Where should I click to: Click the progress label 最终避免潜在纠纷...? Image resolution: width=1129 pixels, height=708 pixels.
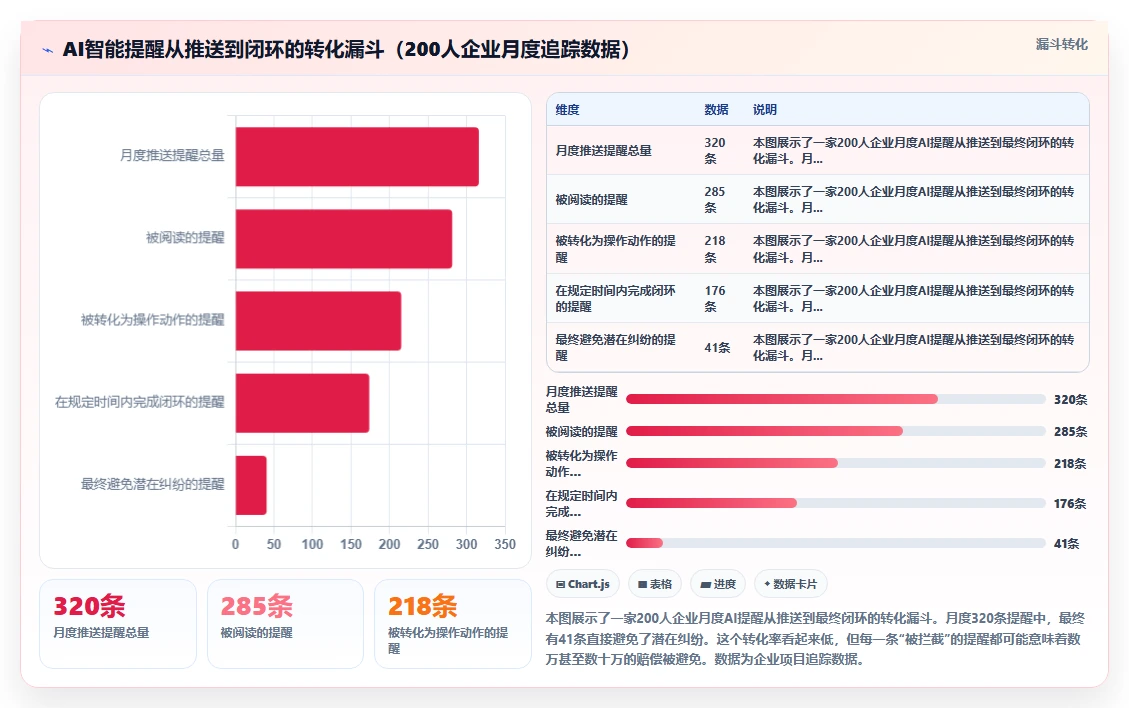coord(581,544)
